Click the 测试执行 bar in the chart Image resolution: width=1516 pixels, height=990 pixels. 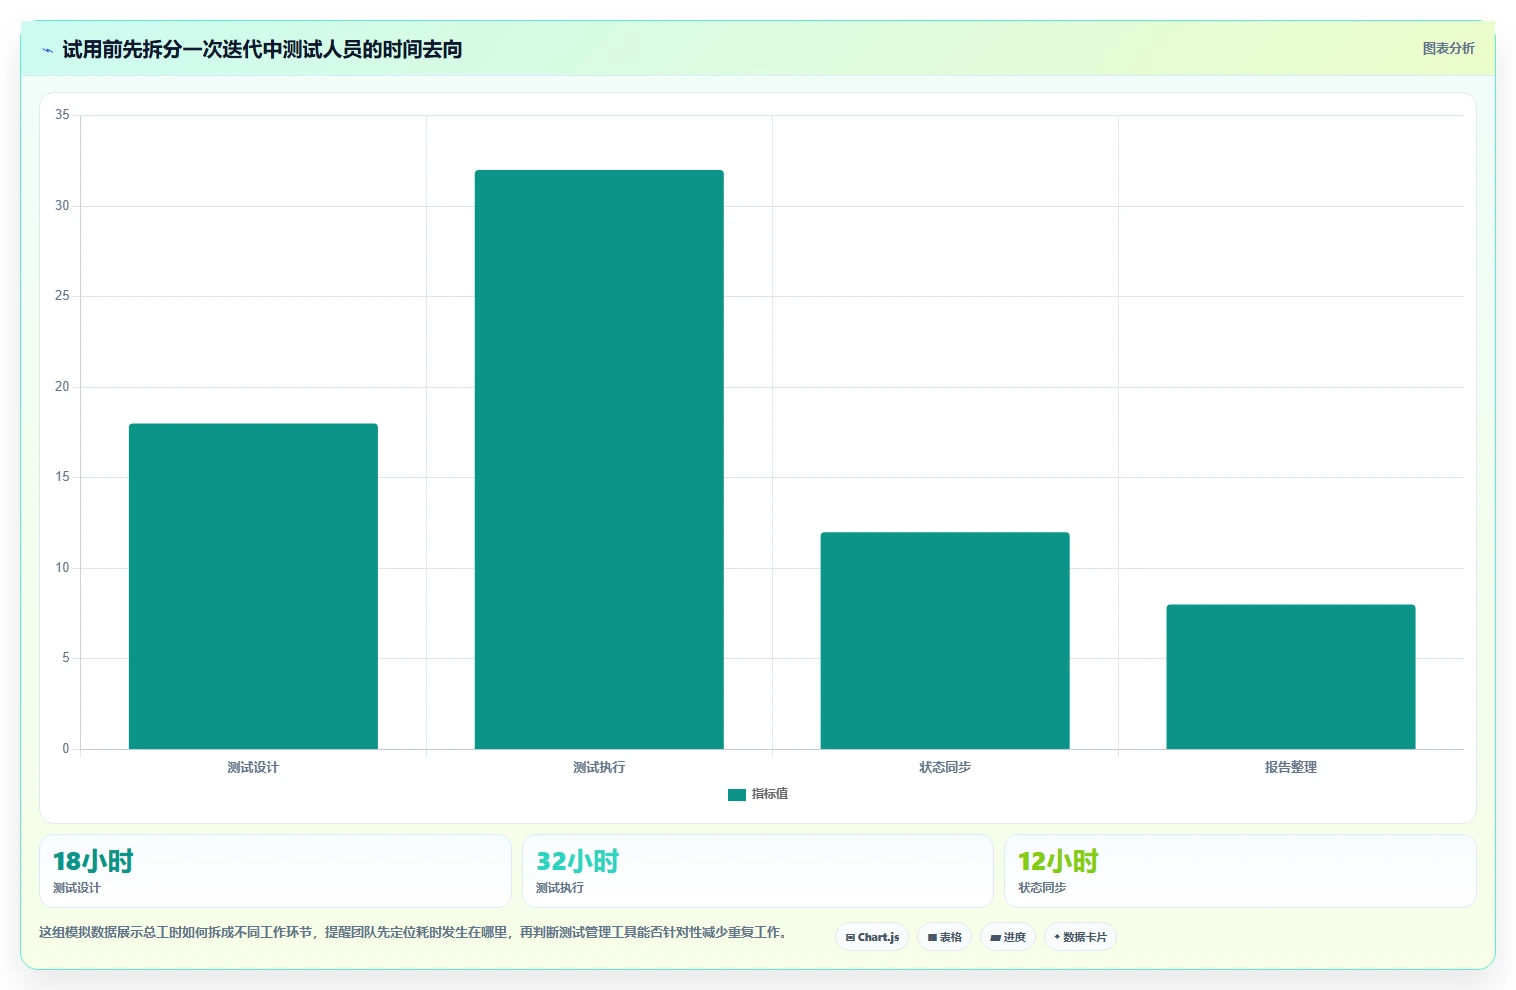click(599, 459)
